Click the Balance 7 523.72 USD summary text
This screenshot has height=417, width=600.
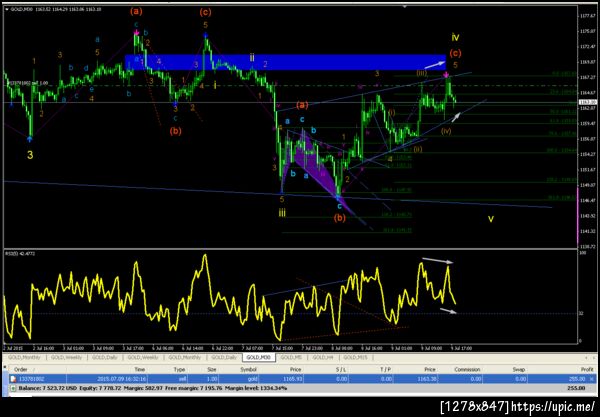click(48, 388)
